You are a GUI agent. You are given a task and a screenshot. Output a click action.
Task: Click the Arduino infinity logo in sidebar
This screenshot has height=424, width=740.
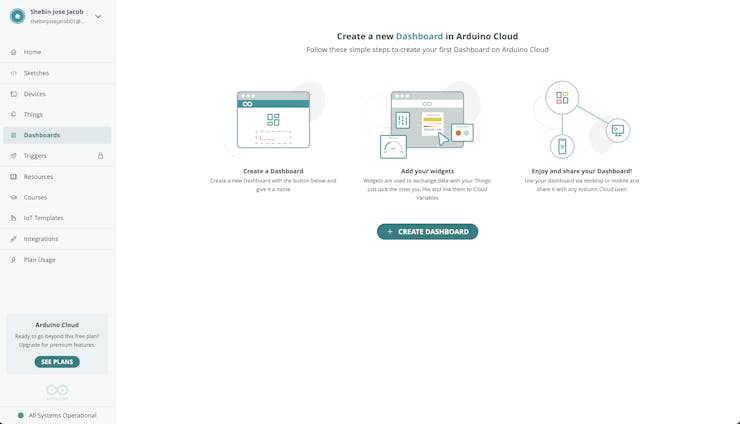[x=57, y=390]
